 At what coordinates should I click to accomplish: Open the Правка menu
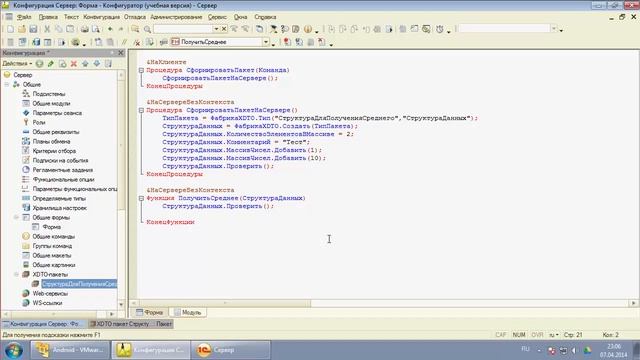click(48, 17)
